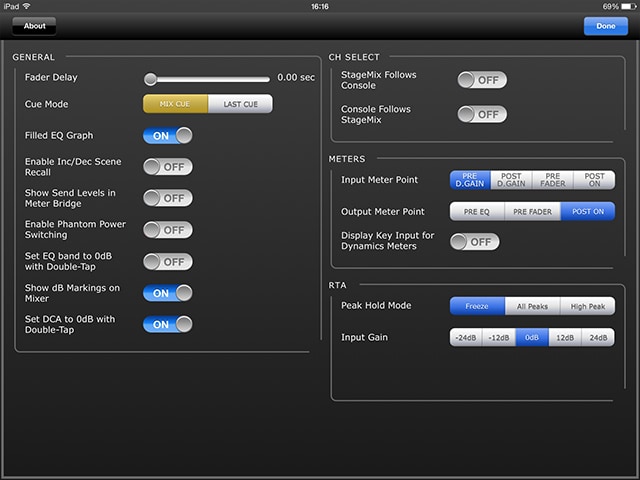Screen dimensions: 640x480
Task: Turn on Show Send Levels in Meter Bridge
Action: pyautogui.click(x=167, y=198)
